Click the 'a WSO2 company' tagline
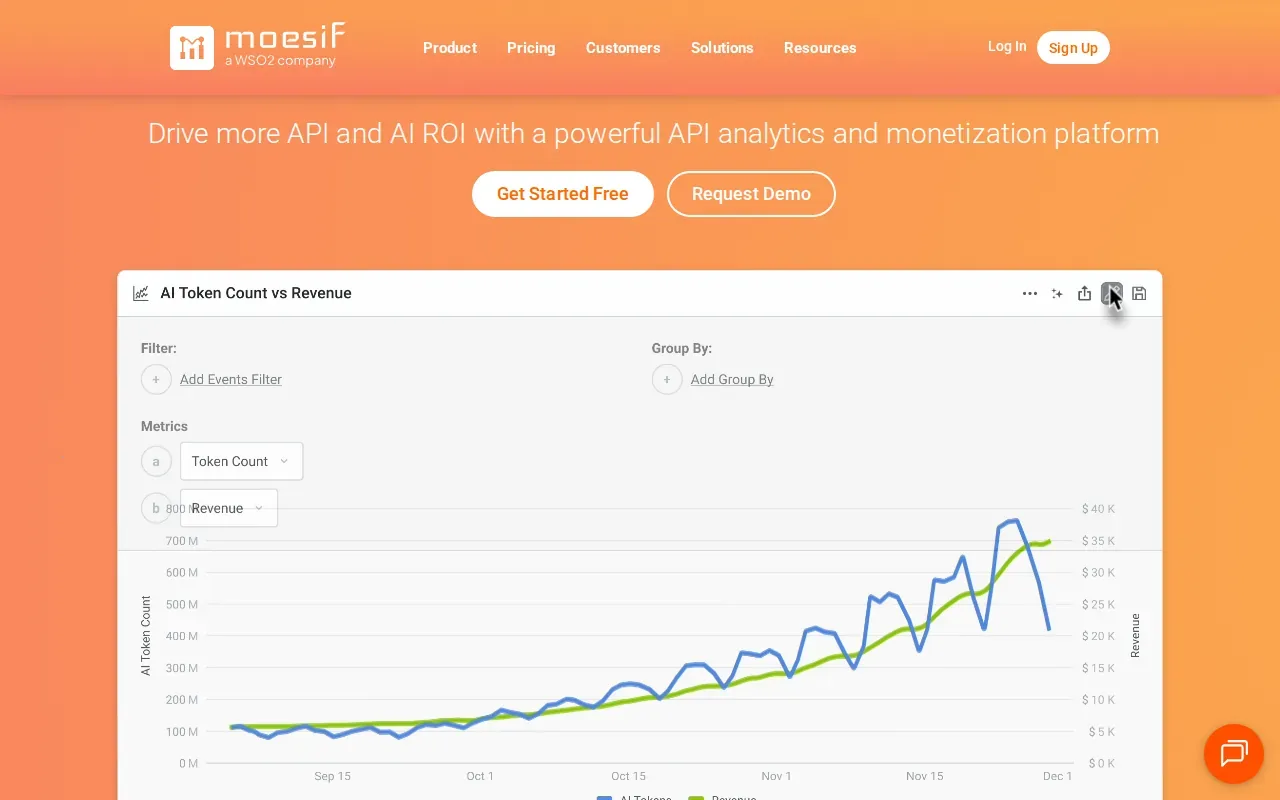The width and height of the screenshot is (1280, 800). pos(280,61)
